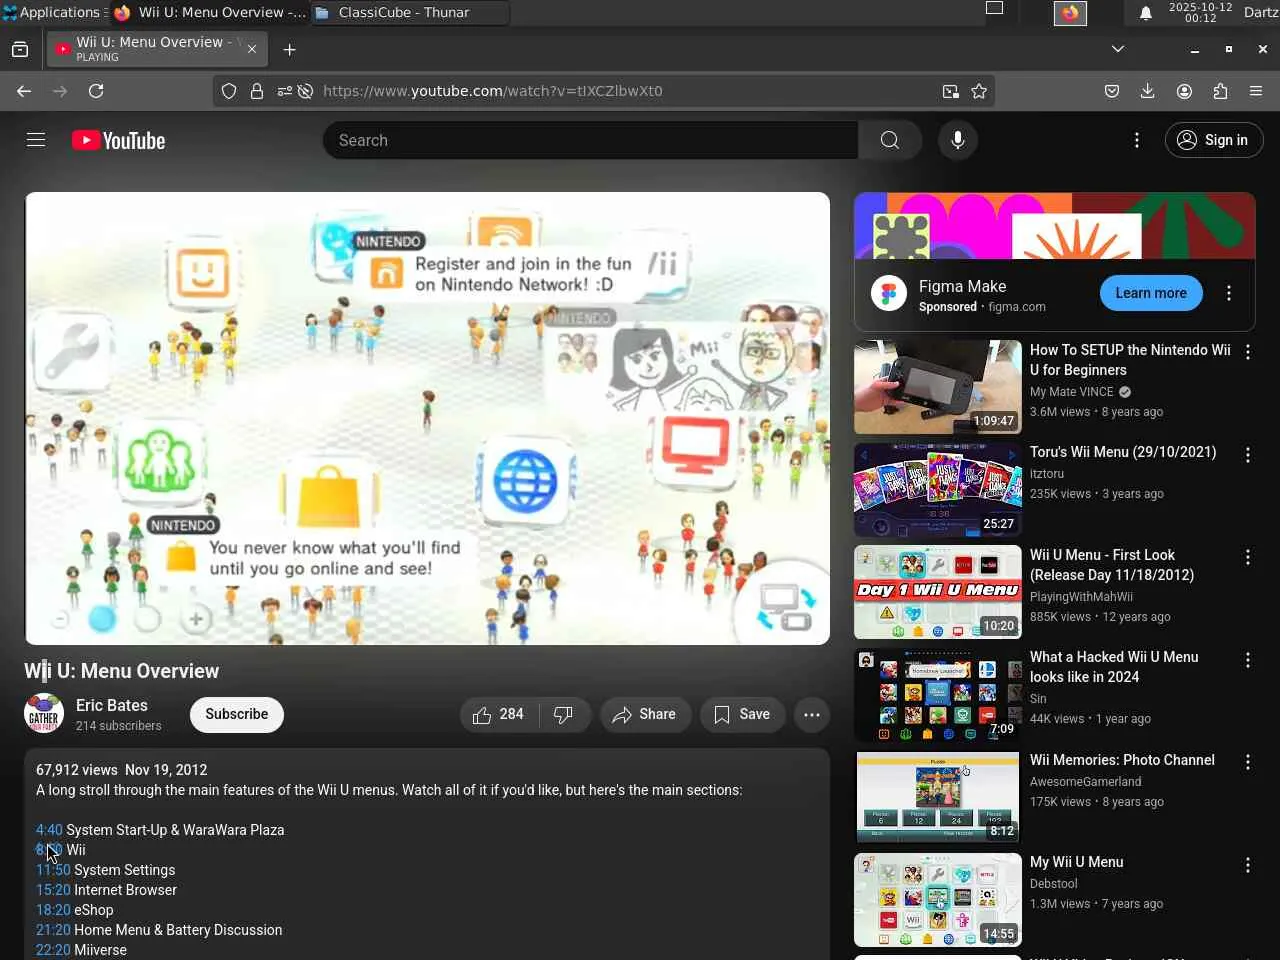The height and width of the screenshot is (960, 1280).
Task: Bookmark this page with the star
Action: click(979, 91)
